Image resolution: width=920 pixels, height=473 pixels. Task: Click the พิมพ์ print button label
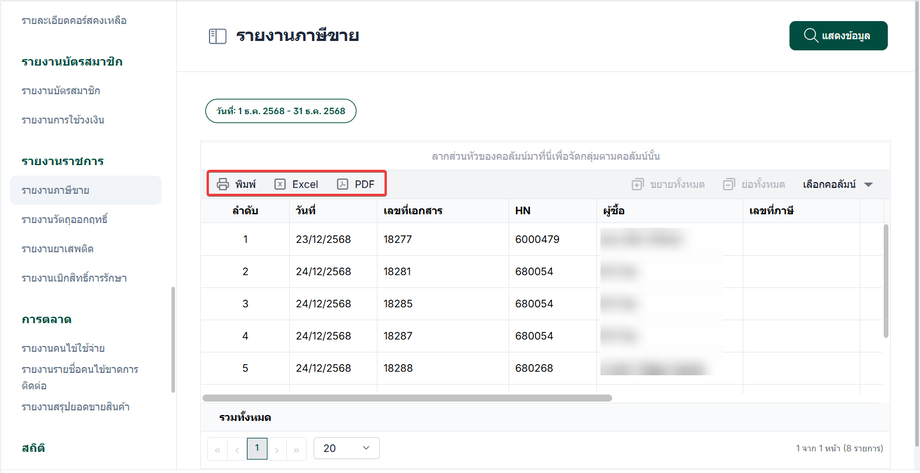[x=246, y=184]
